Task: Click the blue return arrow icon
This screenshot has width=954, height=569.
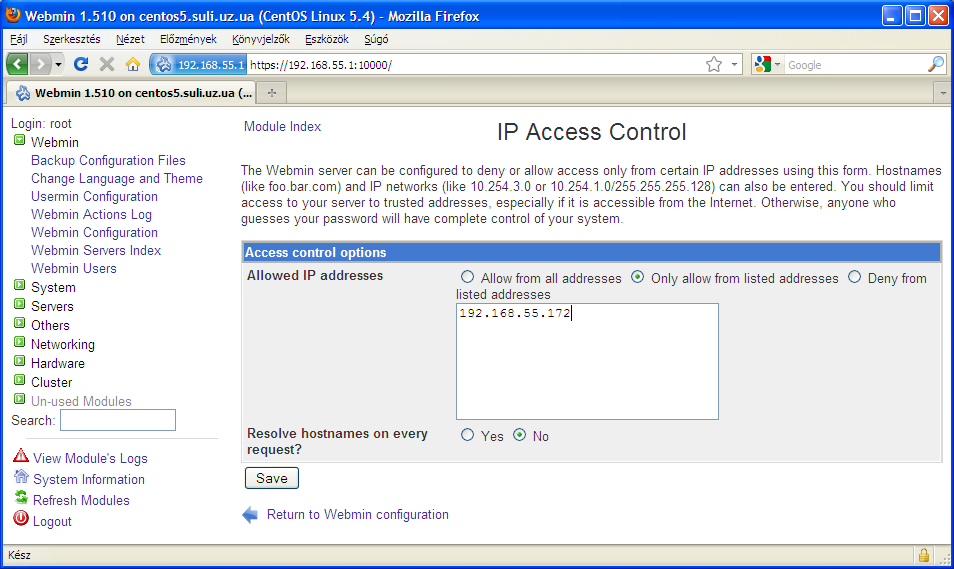Action: (x=250, y=515)
